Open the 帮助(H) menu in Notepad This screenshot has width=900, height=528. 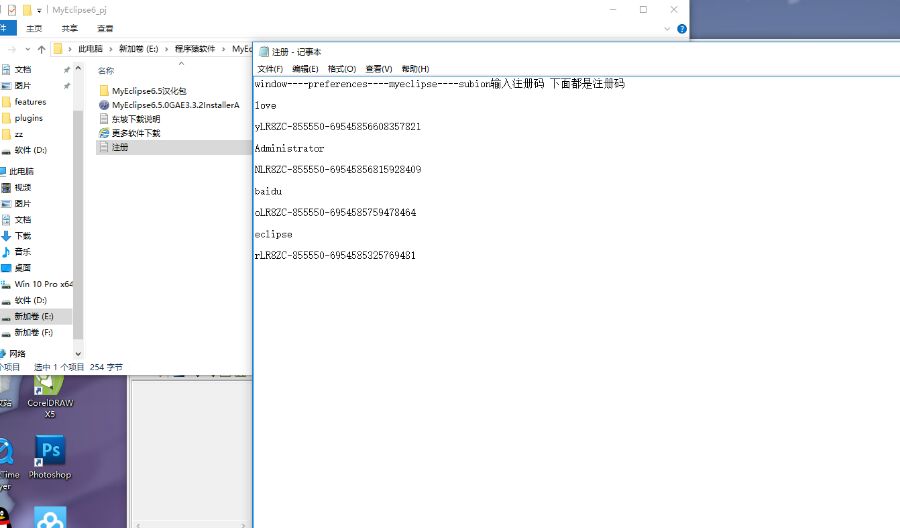coord(415,69)
